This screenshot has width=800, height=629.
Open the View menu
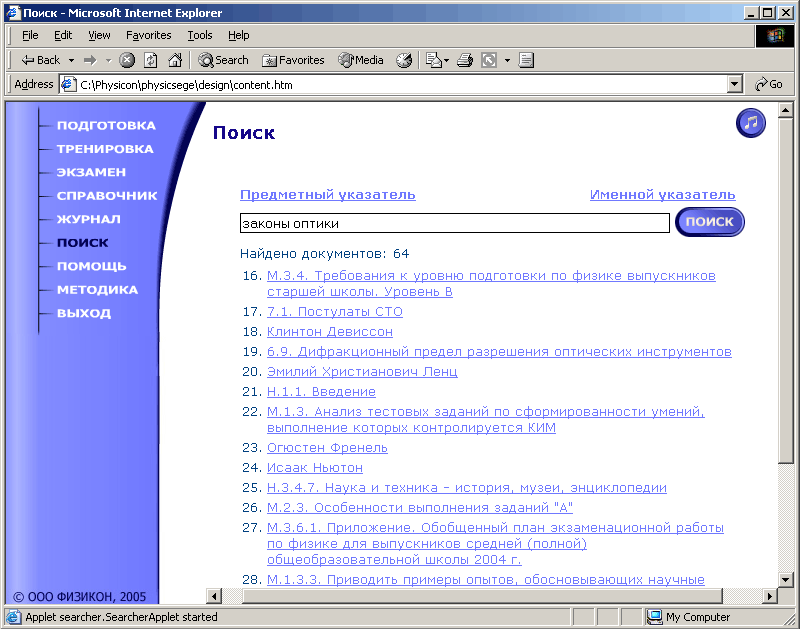[x=99, y=35]
